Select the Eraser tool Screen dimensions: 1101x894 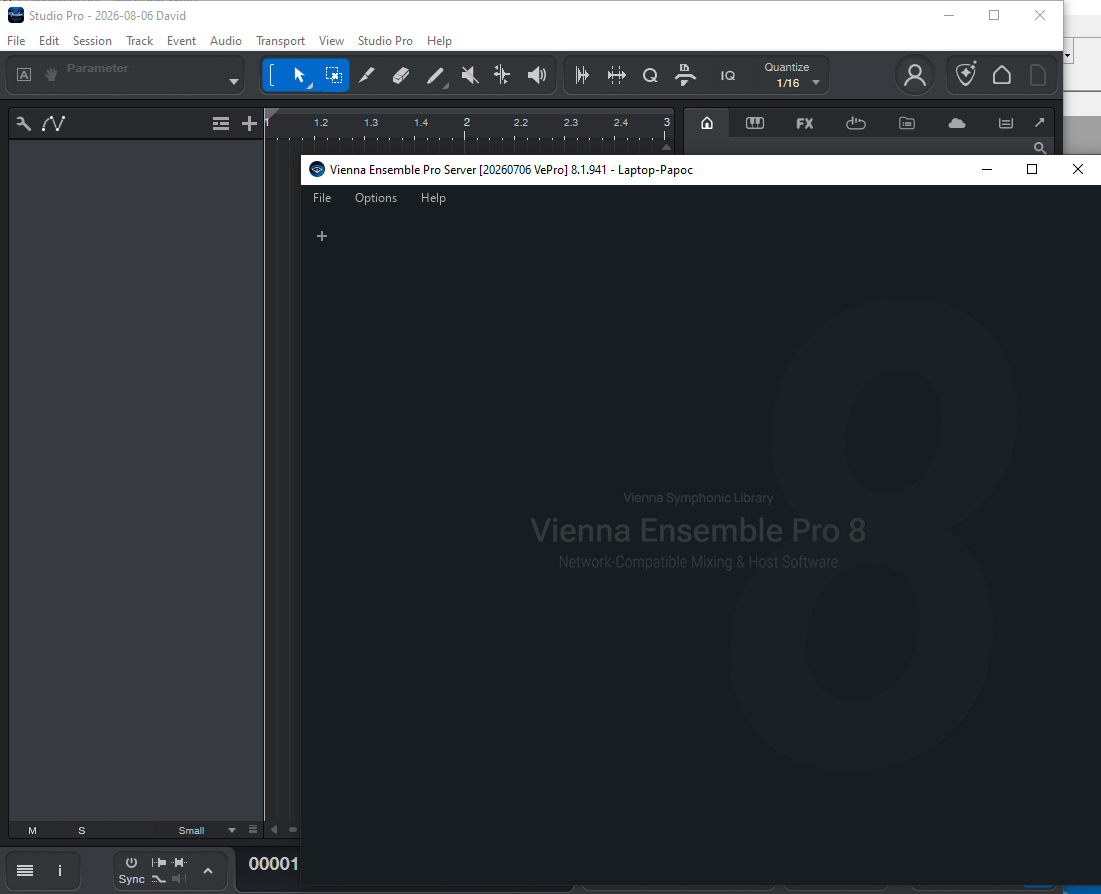click(400, 75)
